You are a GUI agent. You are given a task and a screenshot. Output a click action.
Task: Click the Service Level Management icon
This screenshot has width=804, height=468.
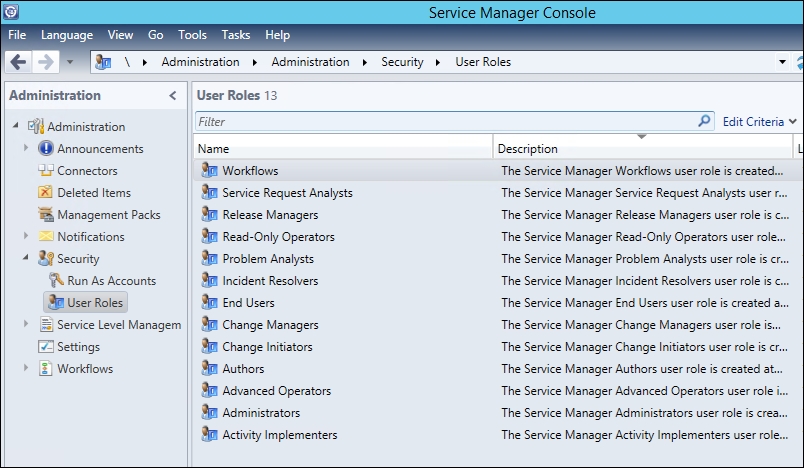pos(46,324)
